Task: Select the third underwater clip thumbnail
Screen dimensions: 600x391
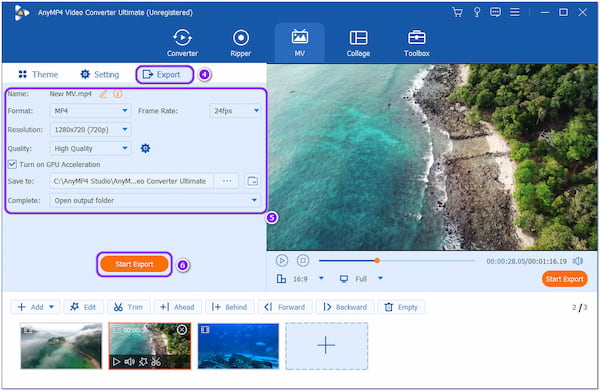Action: (238, 346)
